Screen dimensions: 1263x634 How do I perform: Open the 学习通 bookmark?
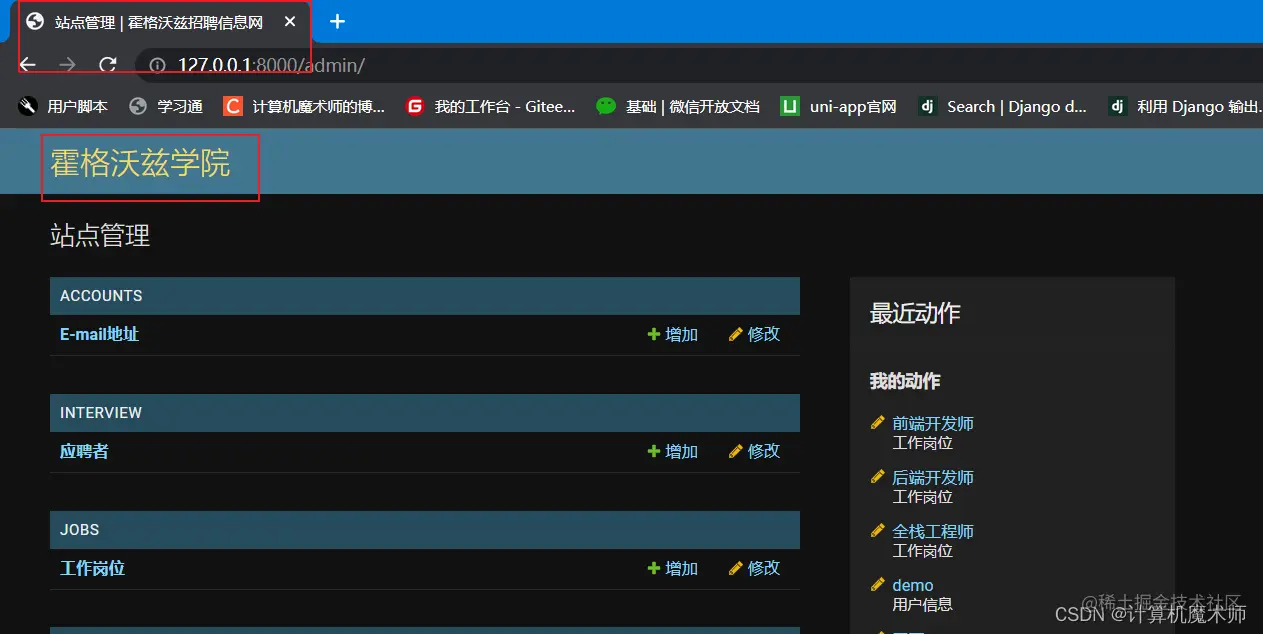[166, 106]
